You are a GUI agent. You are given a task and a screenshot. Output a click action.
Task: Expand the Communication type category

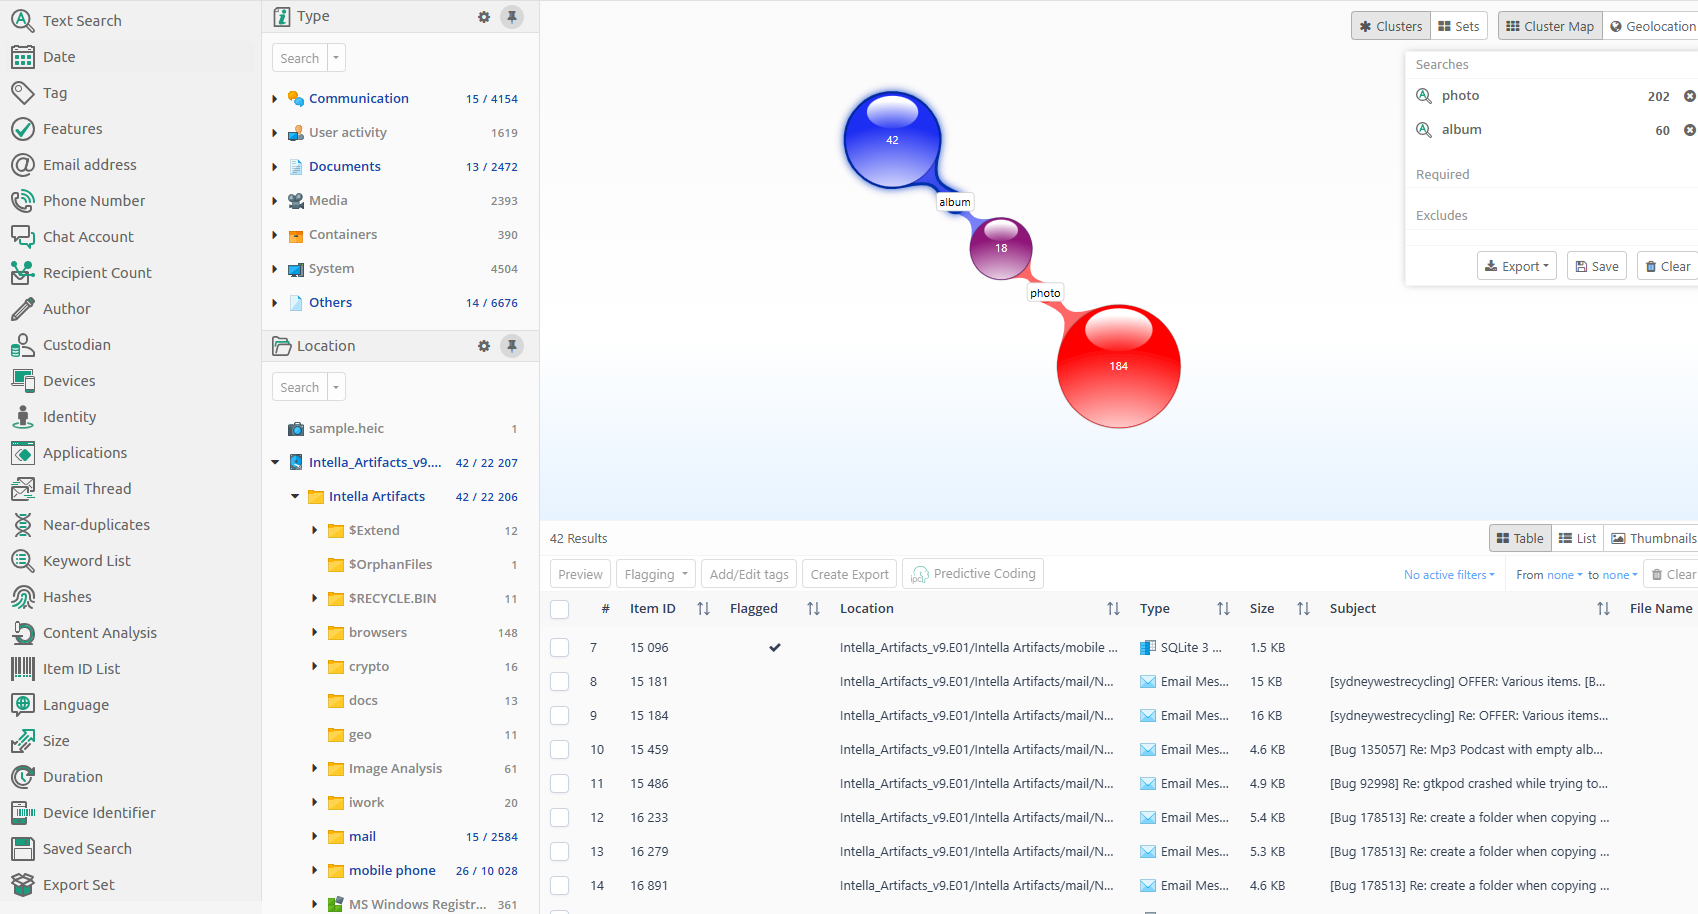[275, 99]
